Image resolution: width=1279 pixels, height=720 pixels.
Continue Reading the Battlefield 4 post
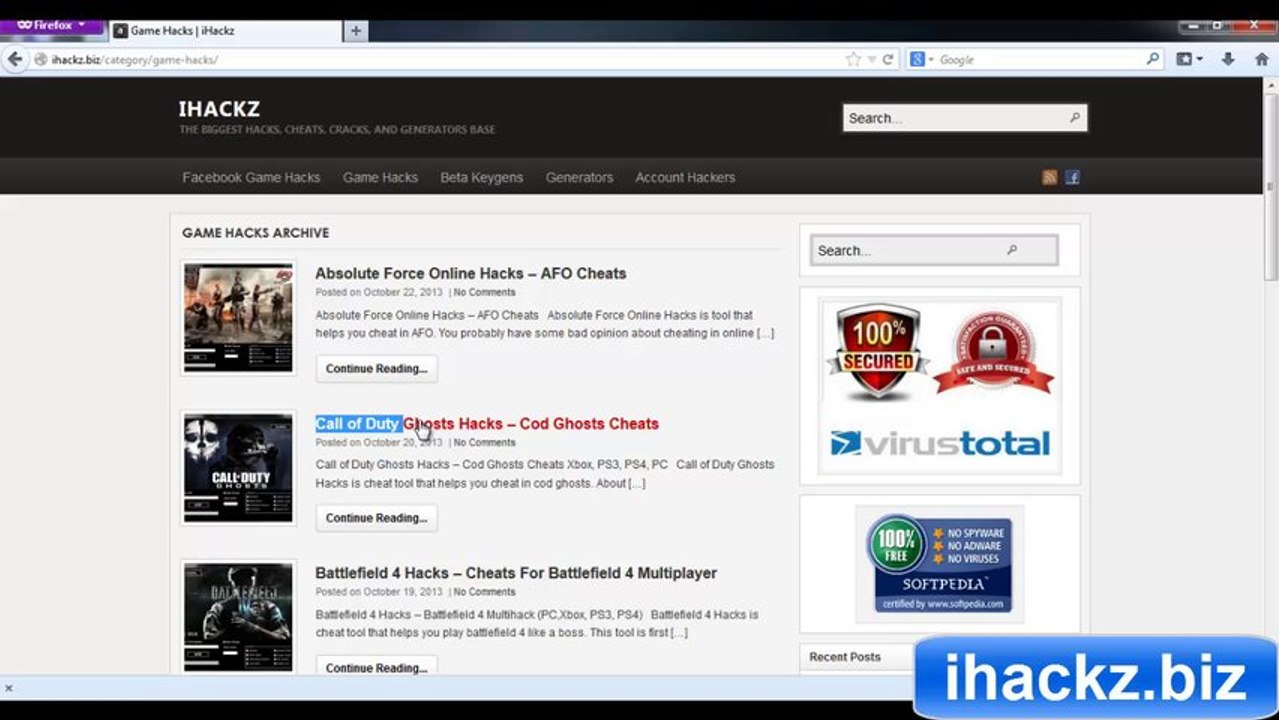(376, 667)
